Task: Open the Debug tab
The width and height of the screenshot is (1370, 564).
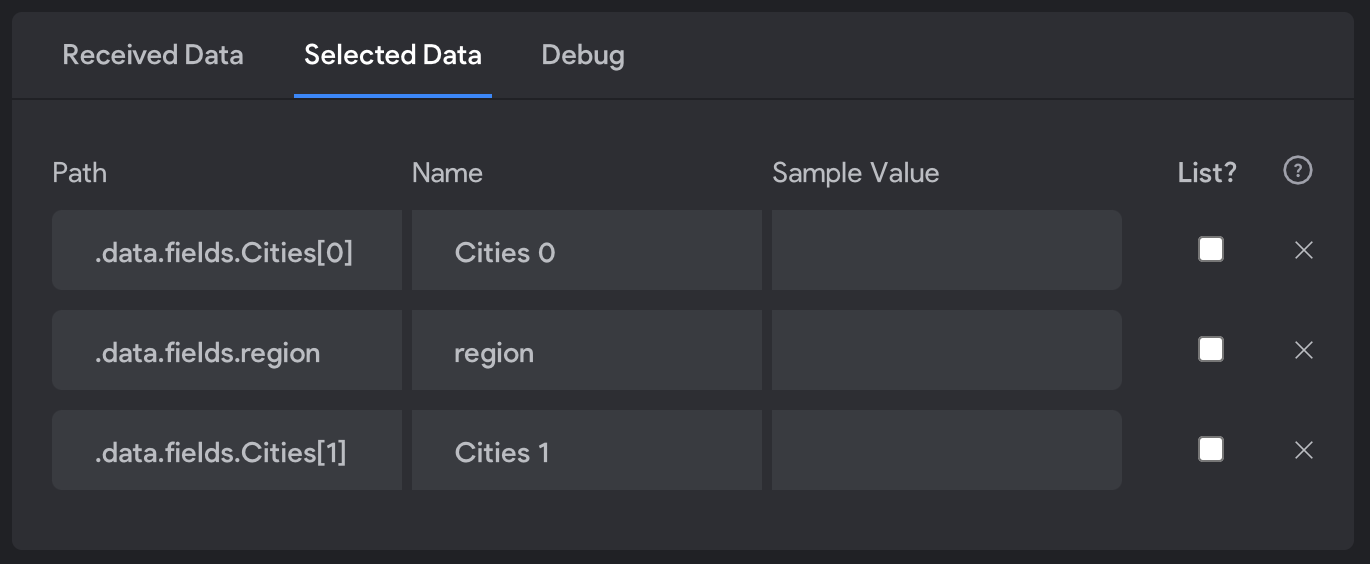Action: point(583,55)
